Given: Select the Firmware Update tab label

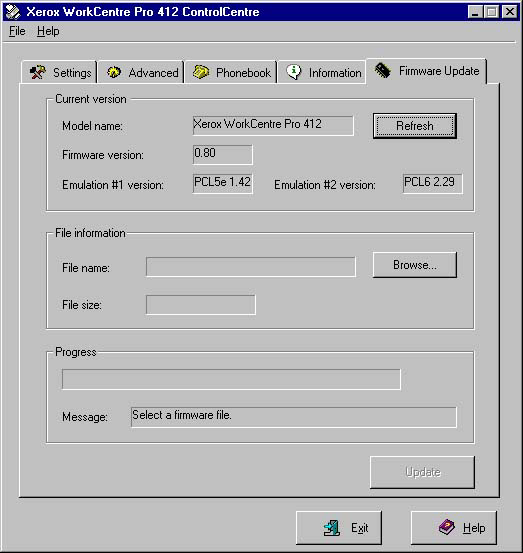Looking at the screenshot, I should (439, 71).
